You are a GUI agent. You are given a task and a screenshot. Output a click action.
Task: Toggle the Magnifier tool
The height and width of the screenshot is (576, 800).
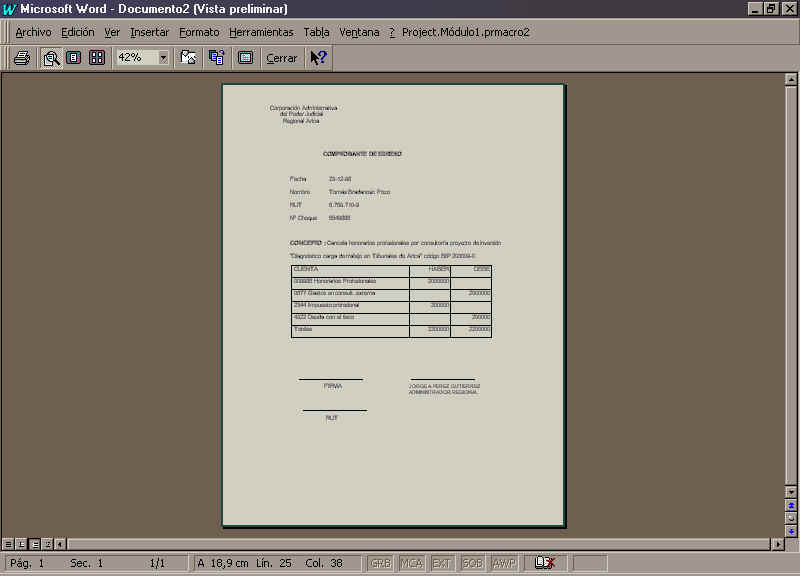click(51, 58)
